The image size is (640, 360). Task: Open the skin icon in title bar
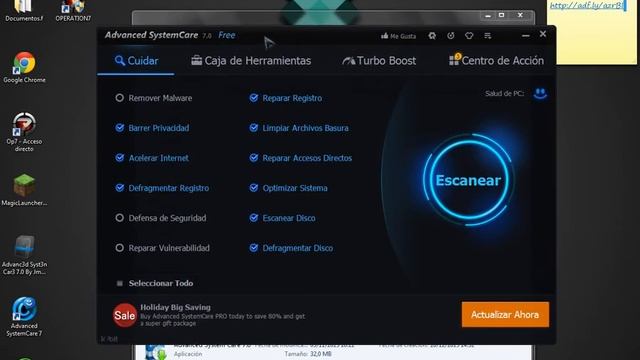pos(432,36)
